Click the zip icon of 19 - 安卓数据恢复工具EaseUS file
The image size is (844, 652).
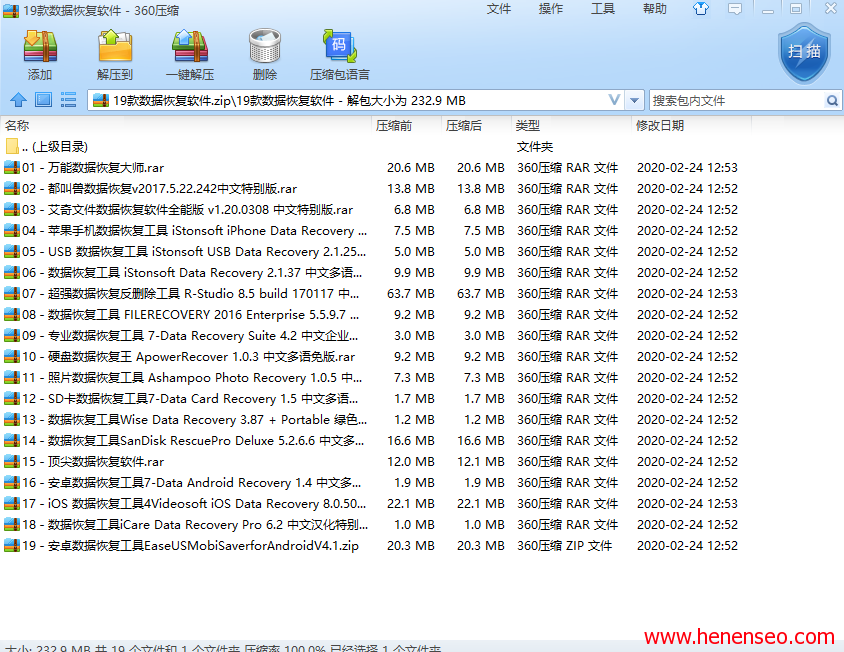(12, 545)
